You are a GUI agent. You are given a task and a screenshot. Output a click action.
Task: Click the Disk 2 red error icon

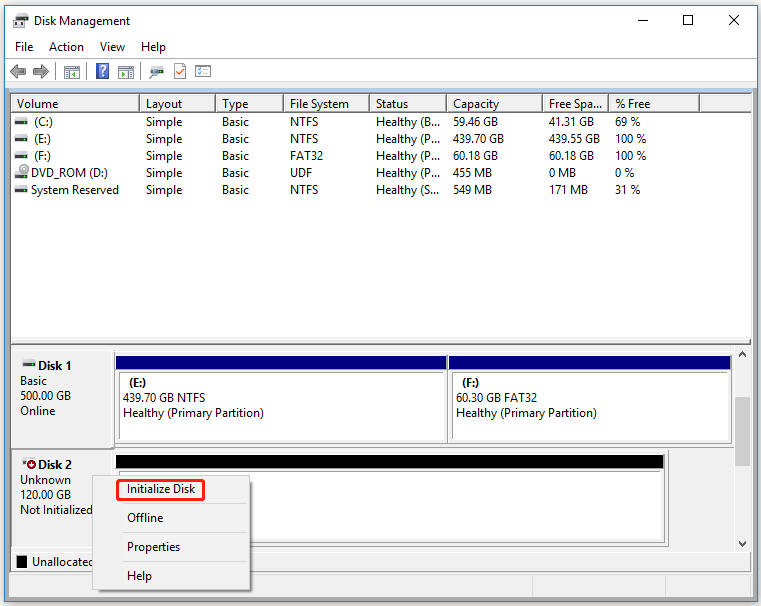(29, 464)
